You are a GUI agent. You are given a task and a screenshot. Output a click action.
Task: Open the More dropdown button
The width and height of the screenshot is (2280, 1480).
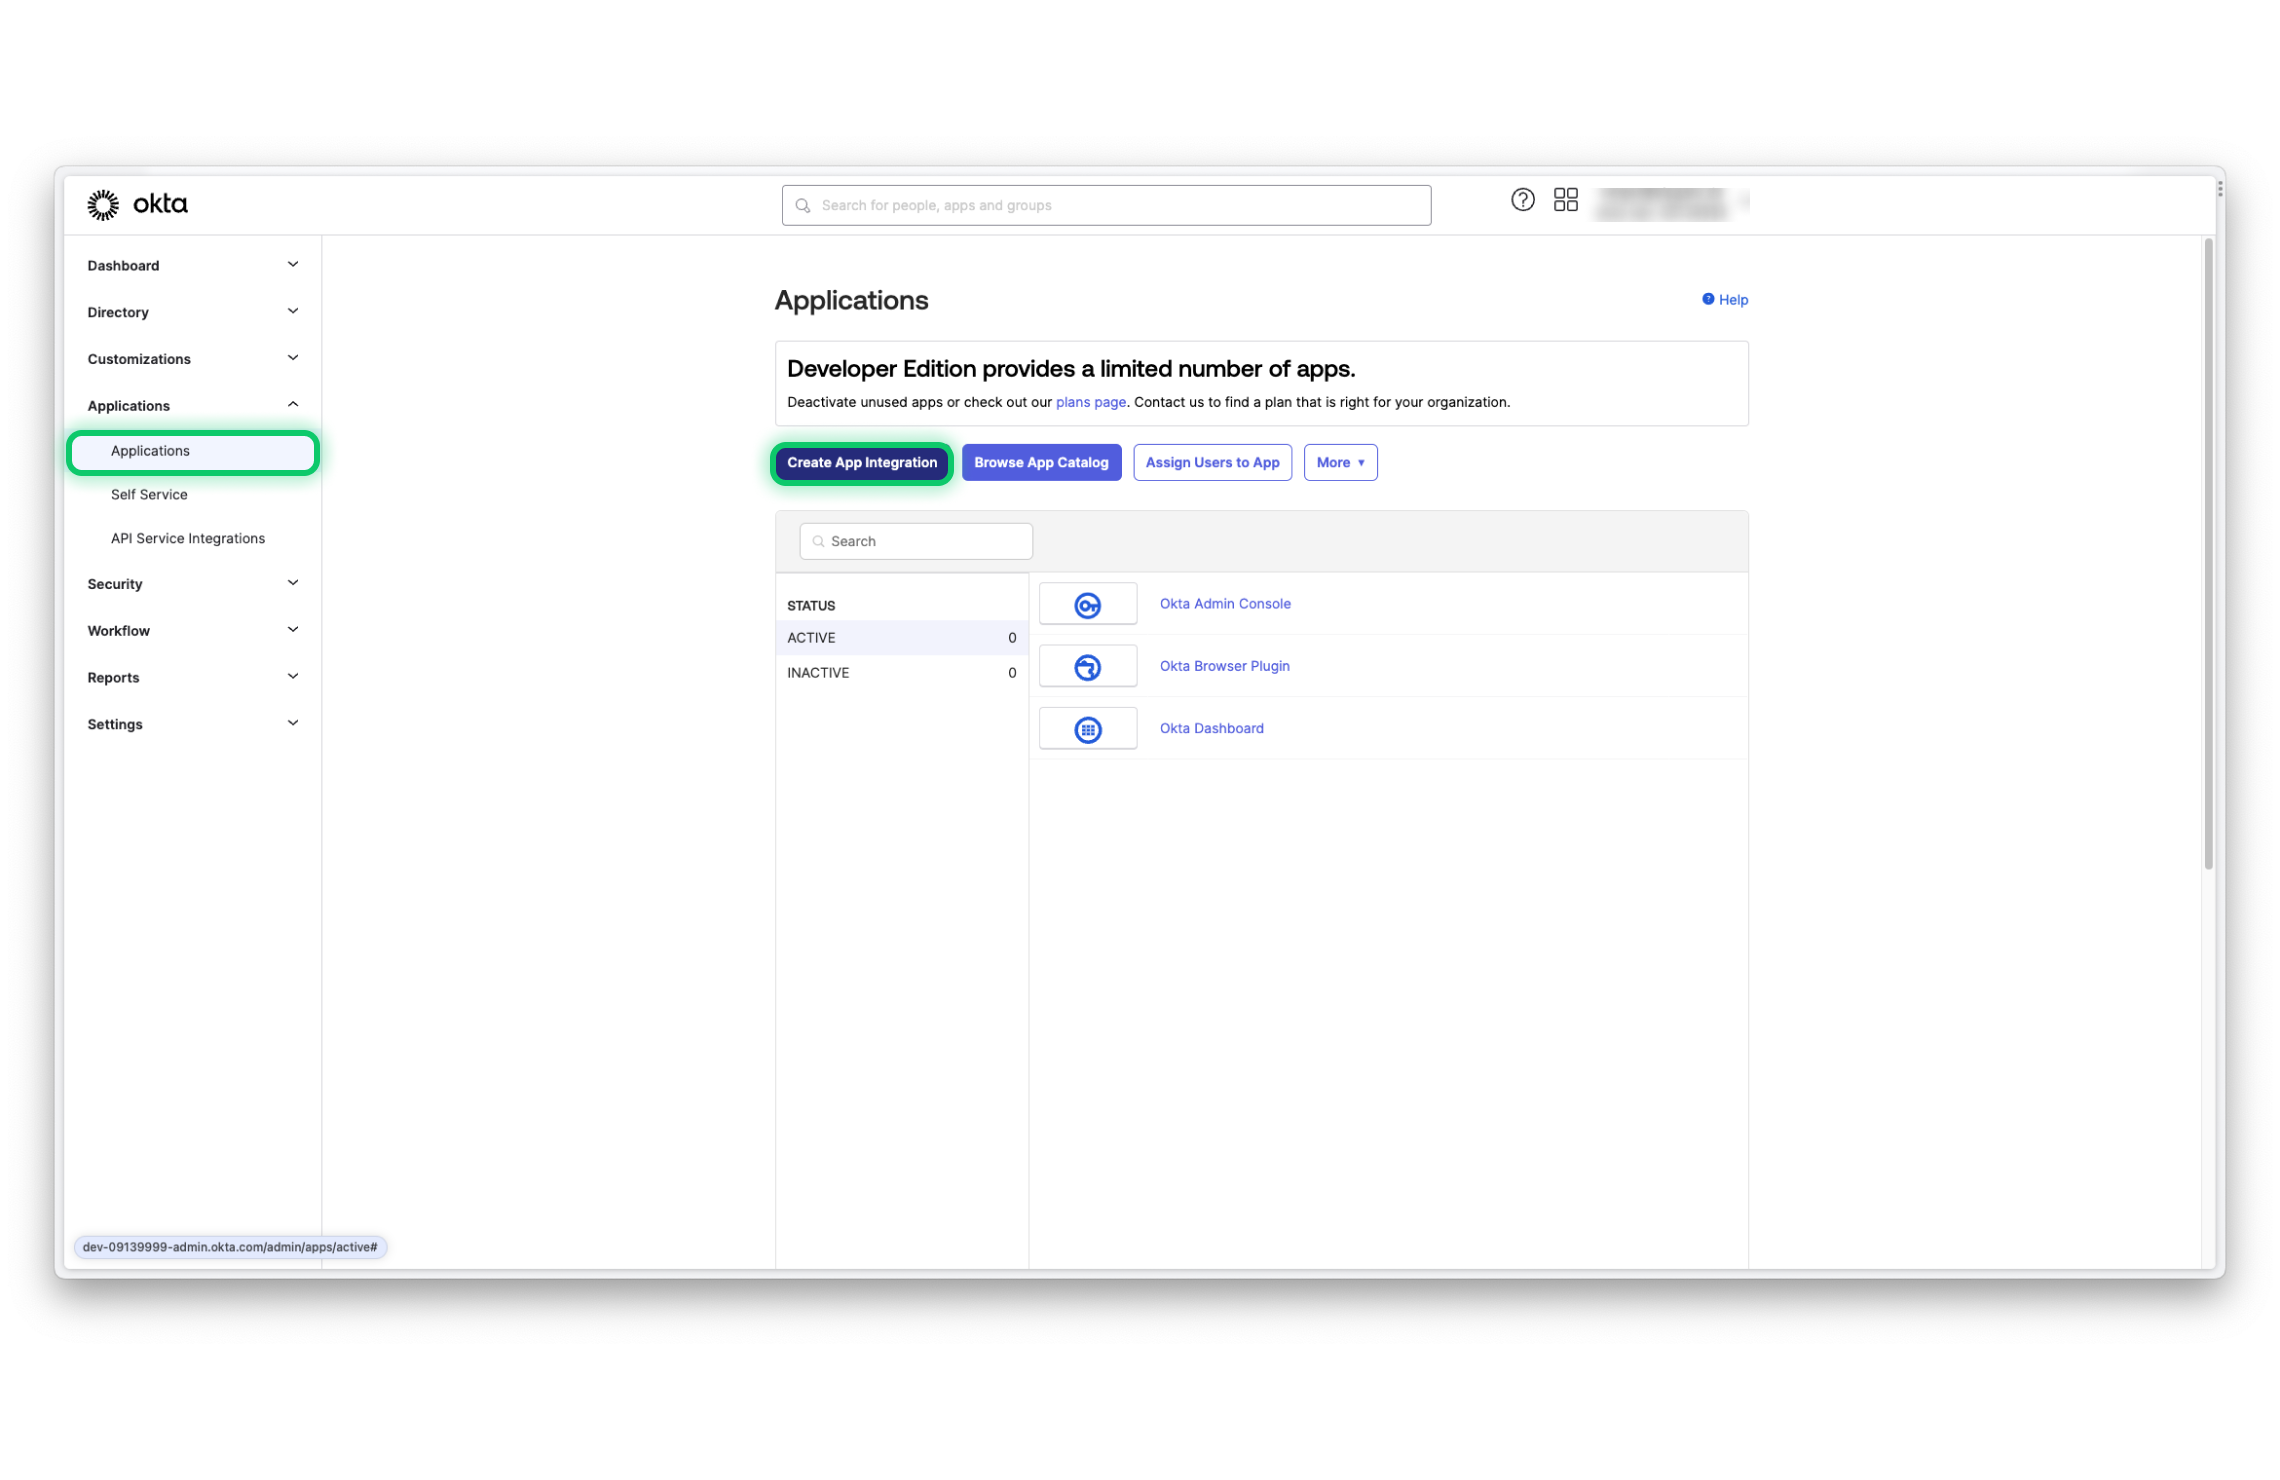point(1340,463)
